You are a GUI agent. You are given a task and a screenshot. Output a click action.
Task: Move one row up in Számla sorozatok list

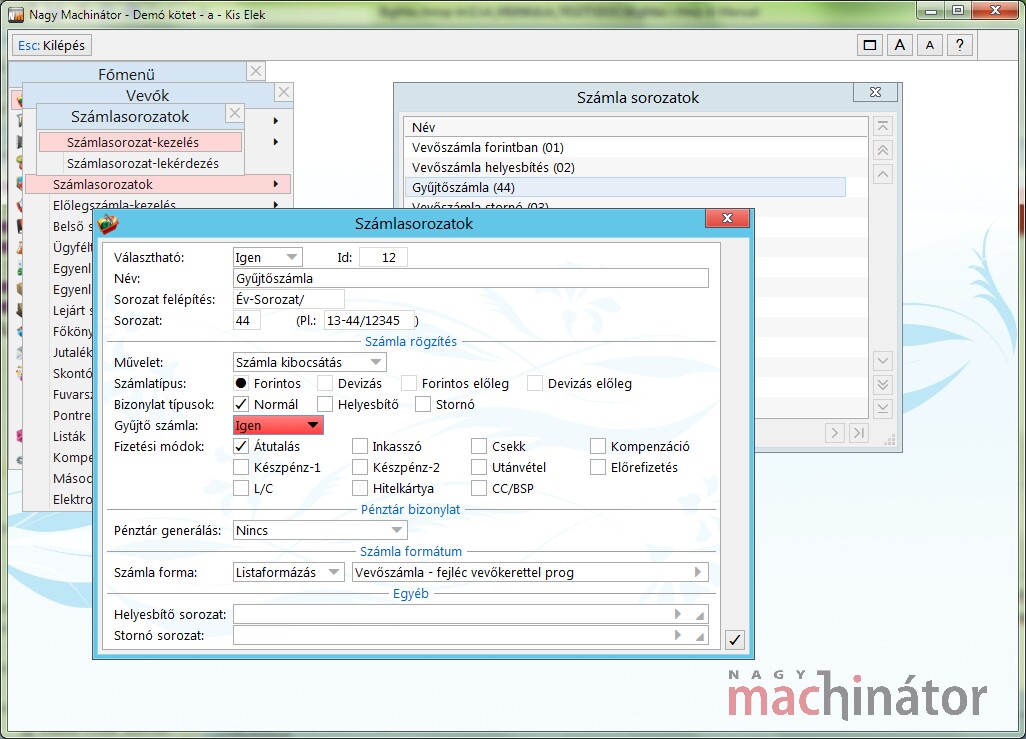[883, 175]
